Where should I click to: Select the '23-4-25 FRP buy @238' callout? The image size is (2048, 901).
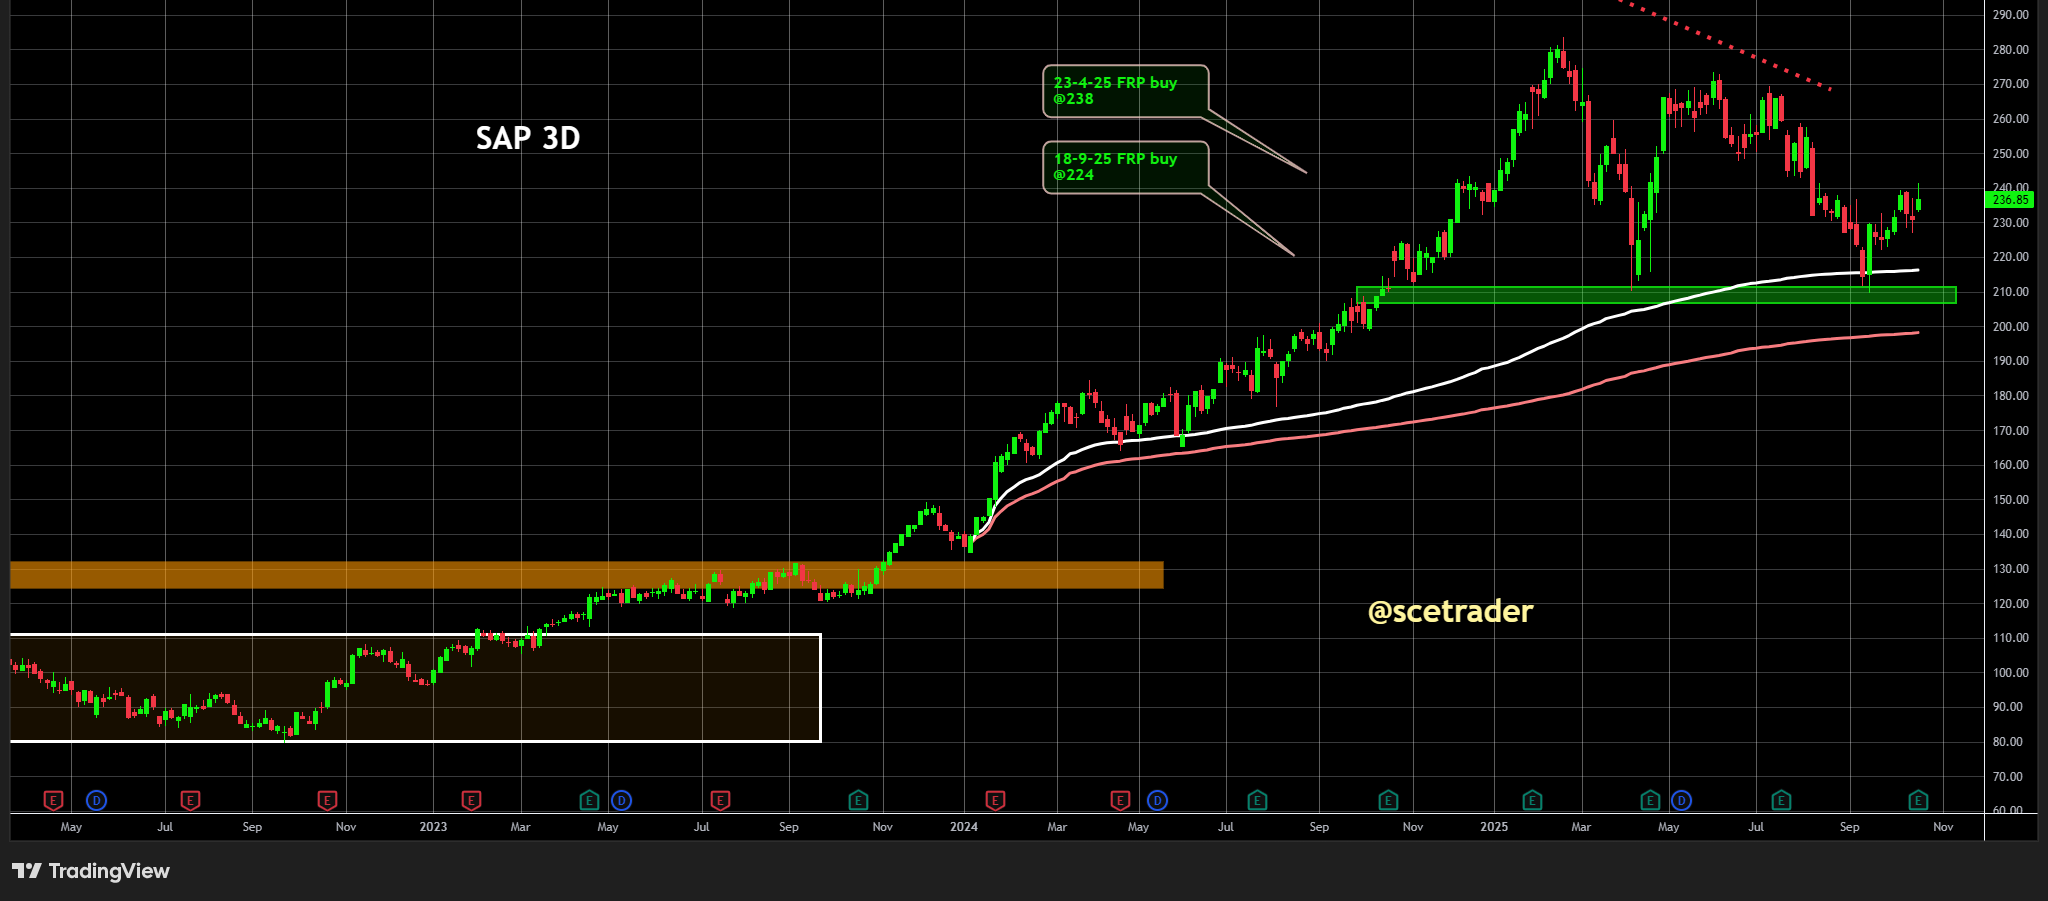(1125, 91)
